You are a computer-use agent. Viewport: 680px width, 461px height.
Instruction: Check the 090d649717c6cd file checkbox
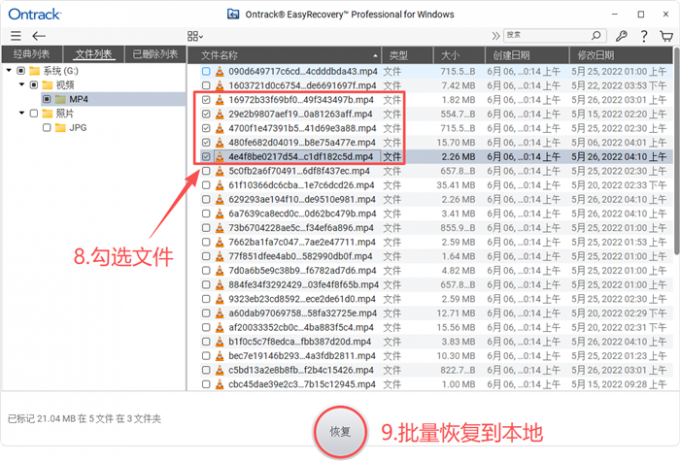pos(206,71)
